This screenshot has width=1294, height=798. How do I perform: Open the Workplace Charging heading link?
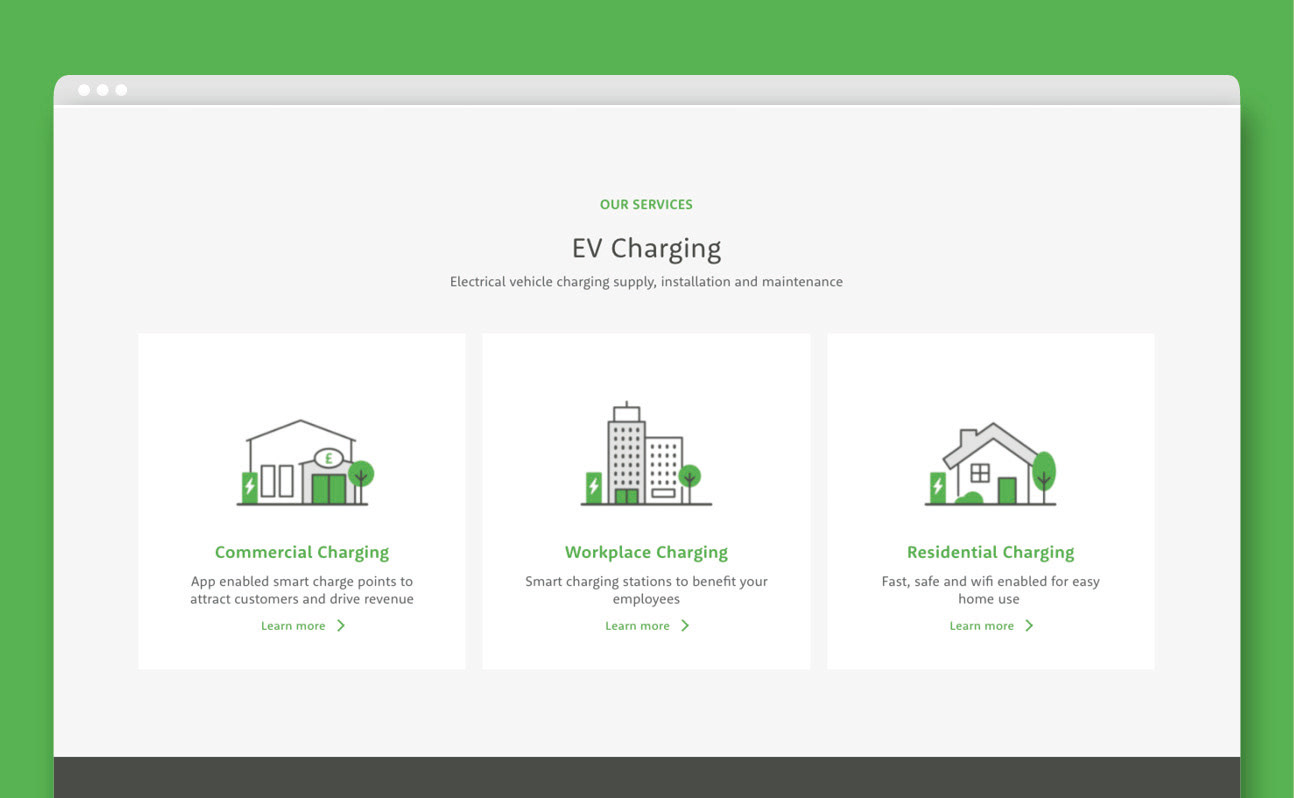pyautogui.click(x=646, y=552)
